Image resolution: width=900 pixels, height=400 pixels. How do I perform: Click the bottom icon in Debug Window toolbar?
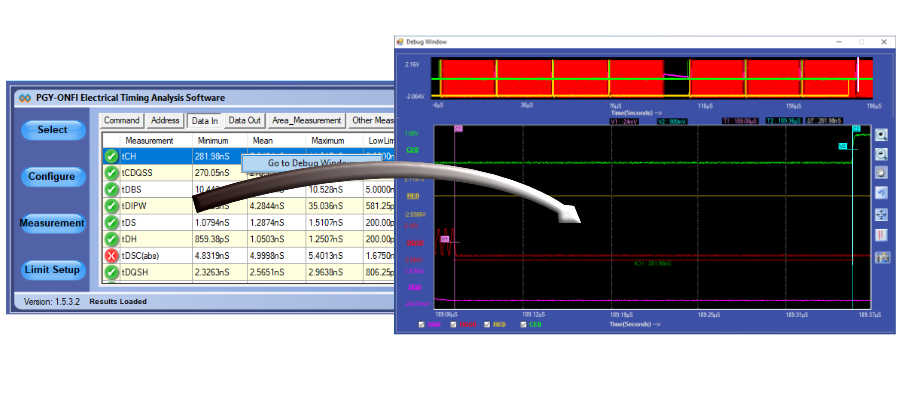(881, 258)
